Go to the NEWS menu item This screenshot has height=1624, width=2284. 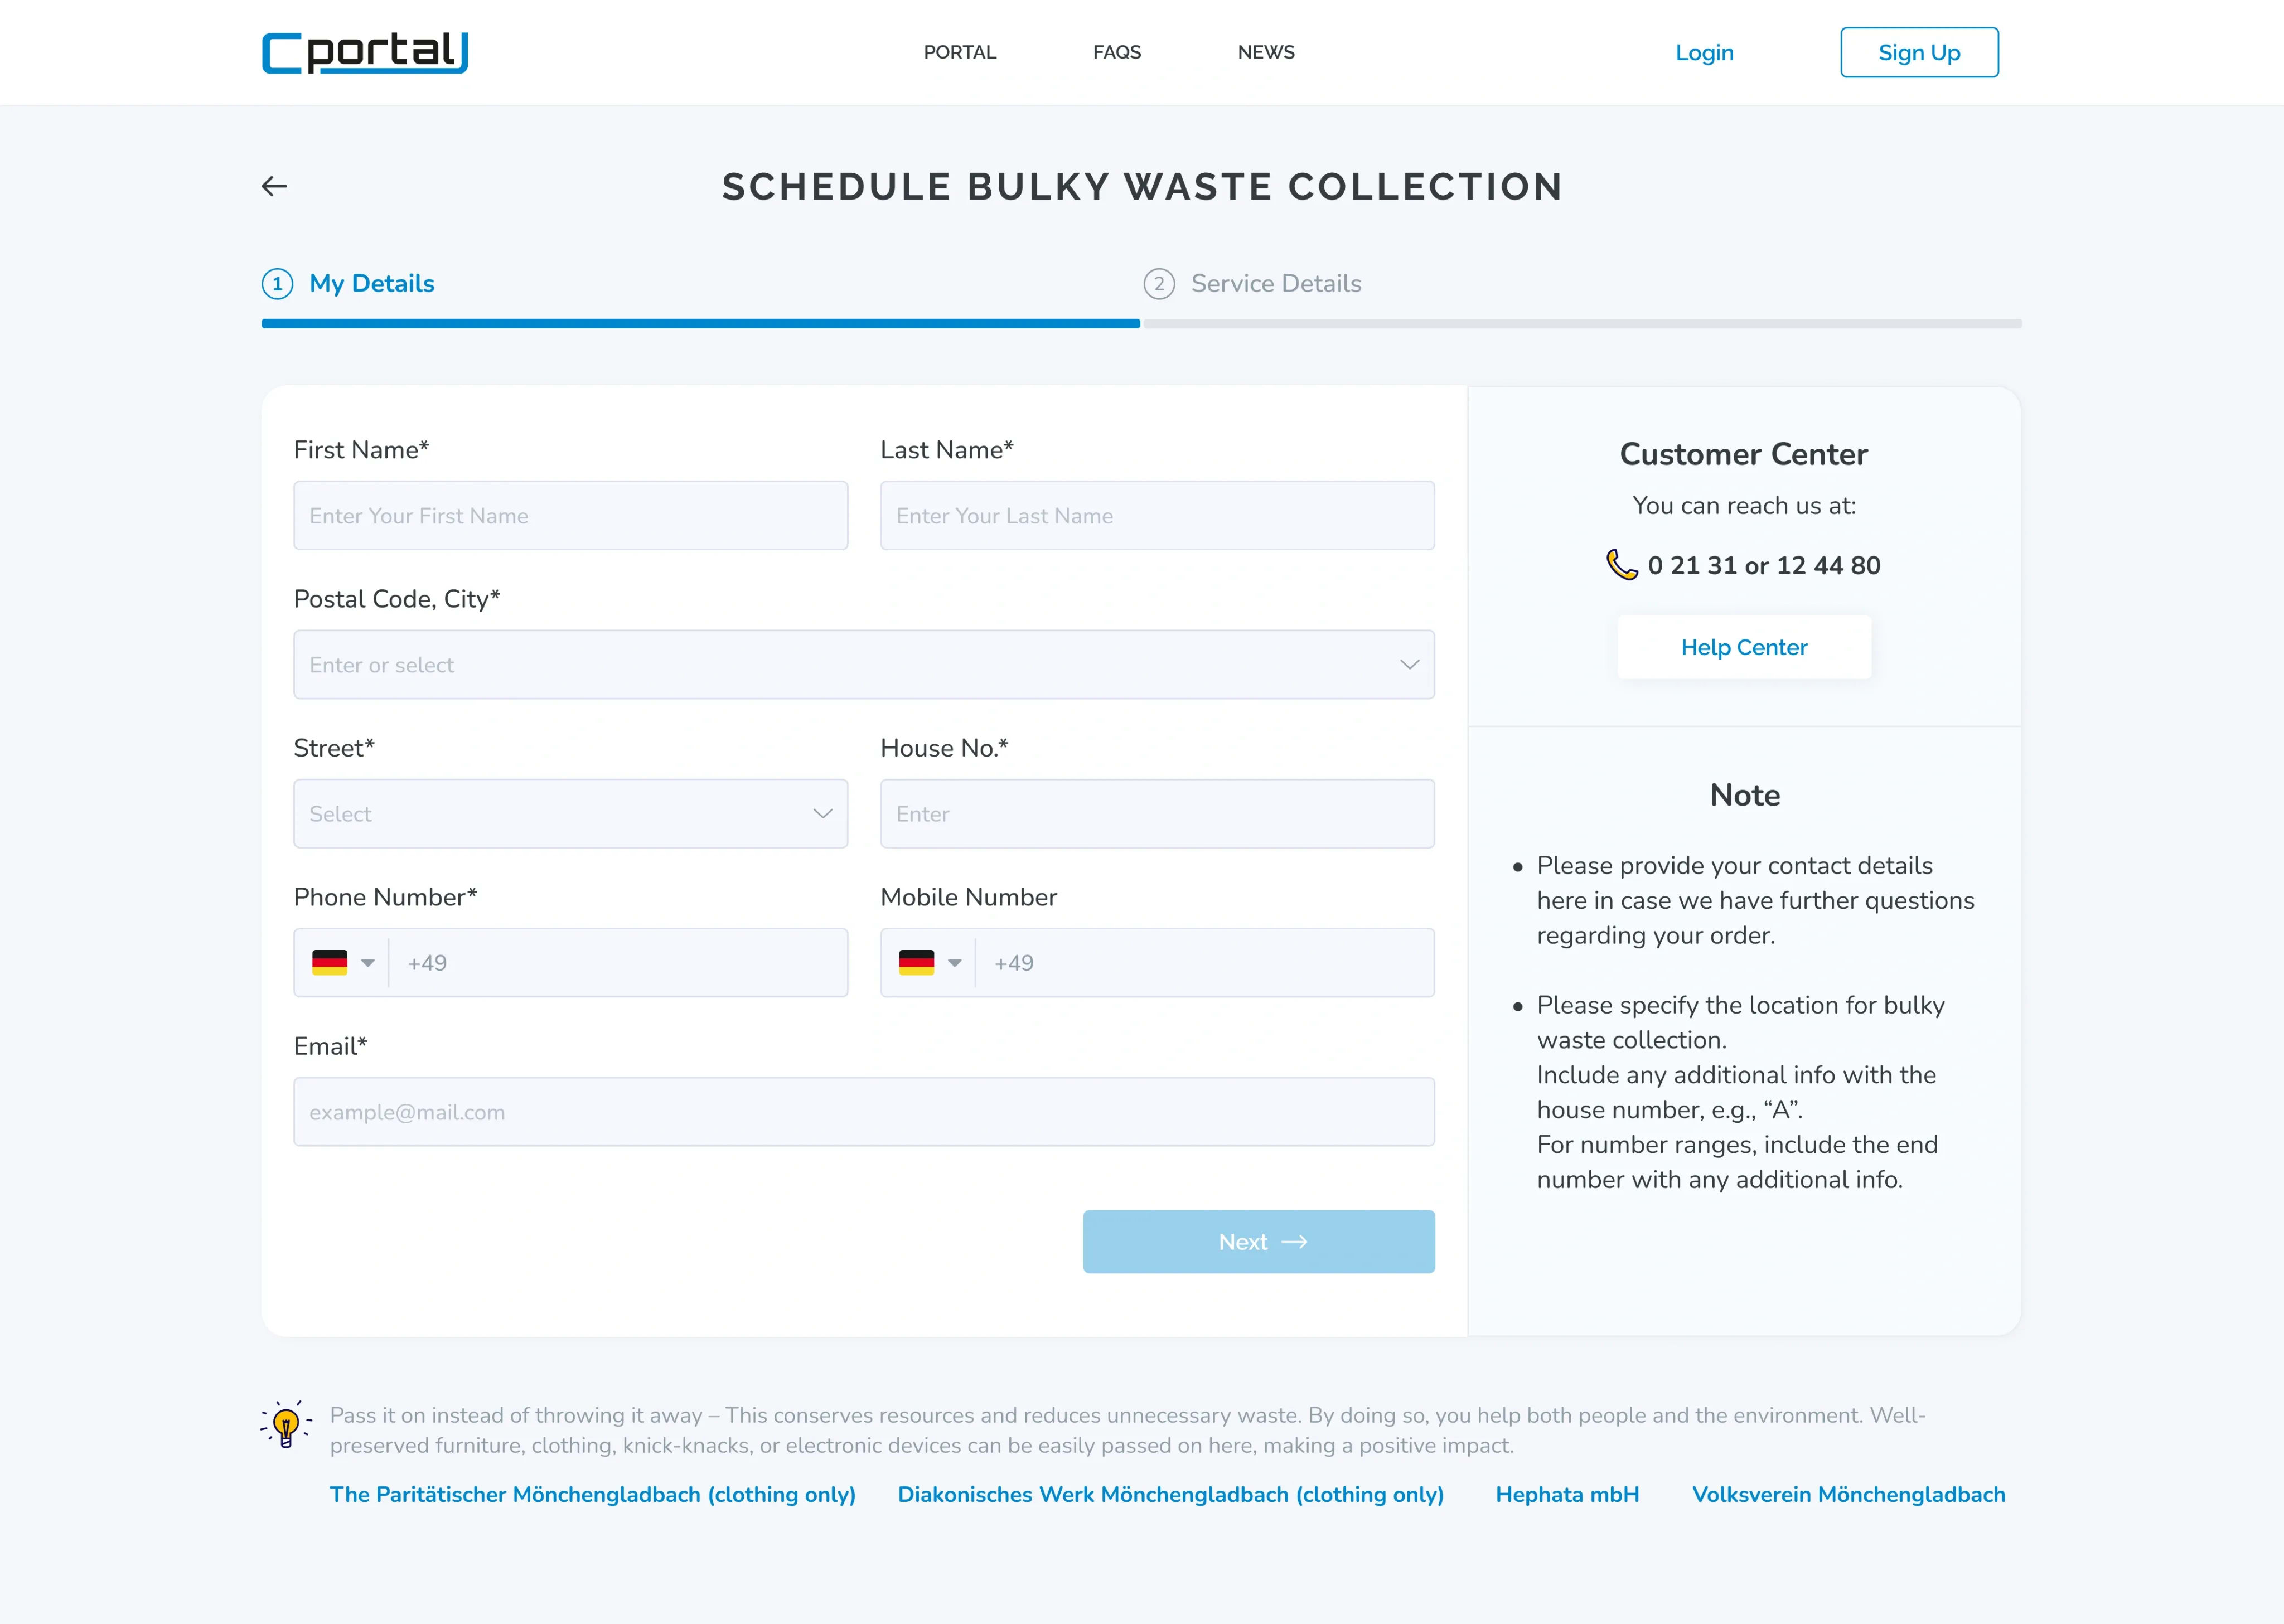1265,52
